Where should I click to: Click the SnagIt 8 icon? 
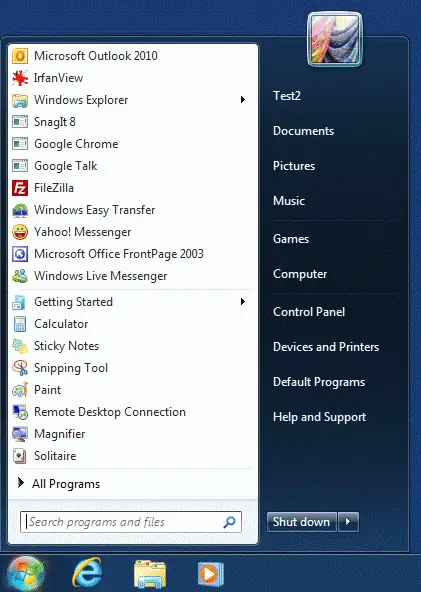pos(20,122)
